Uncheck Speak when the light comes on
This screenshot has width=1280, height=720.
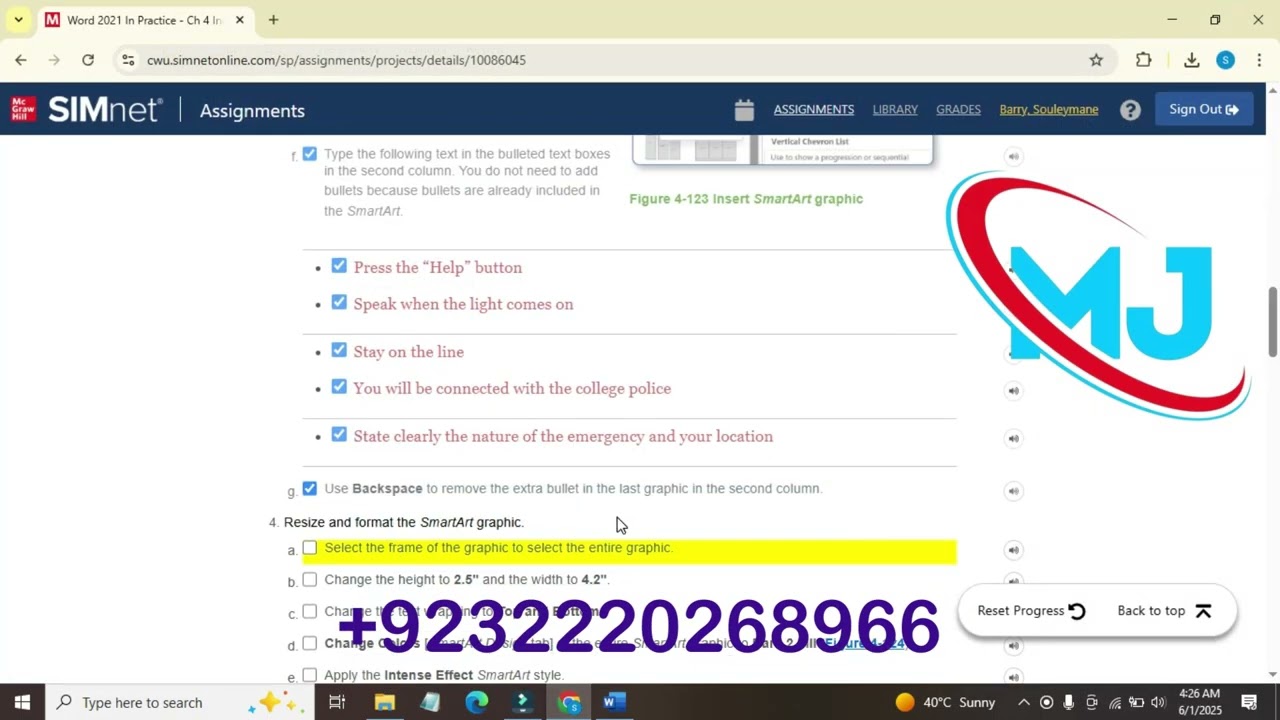(x=339, y=302)
